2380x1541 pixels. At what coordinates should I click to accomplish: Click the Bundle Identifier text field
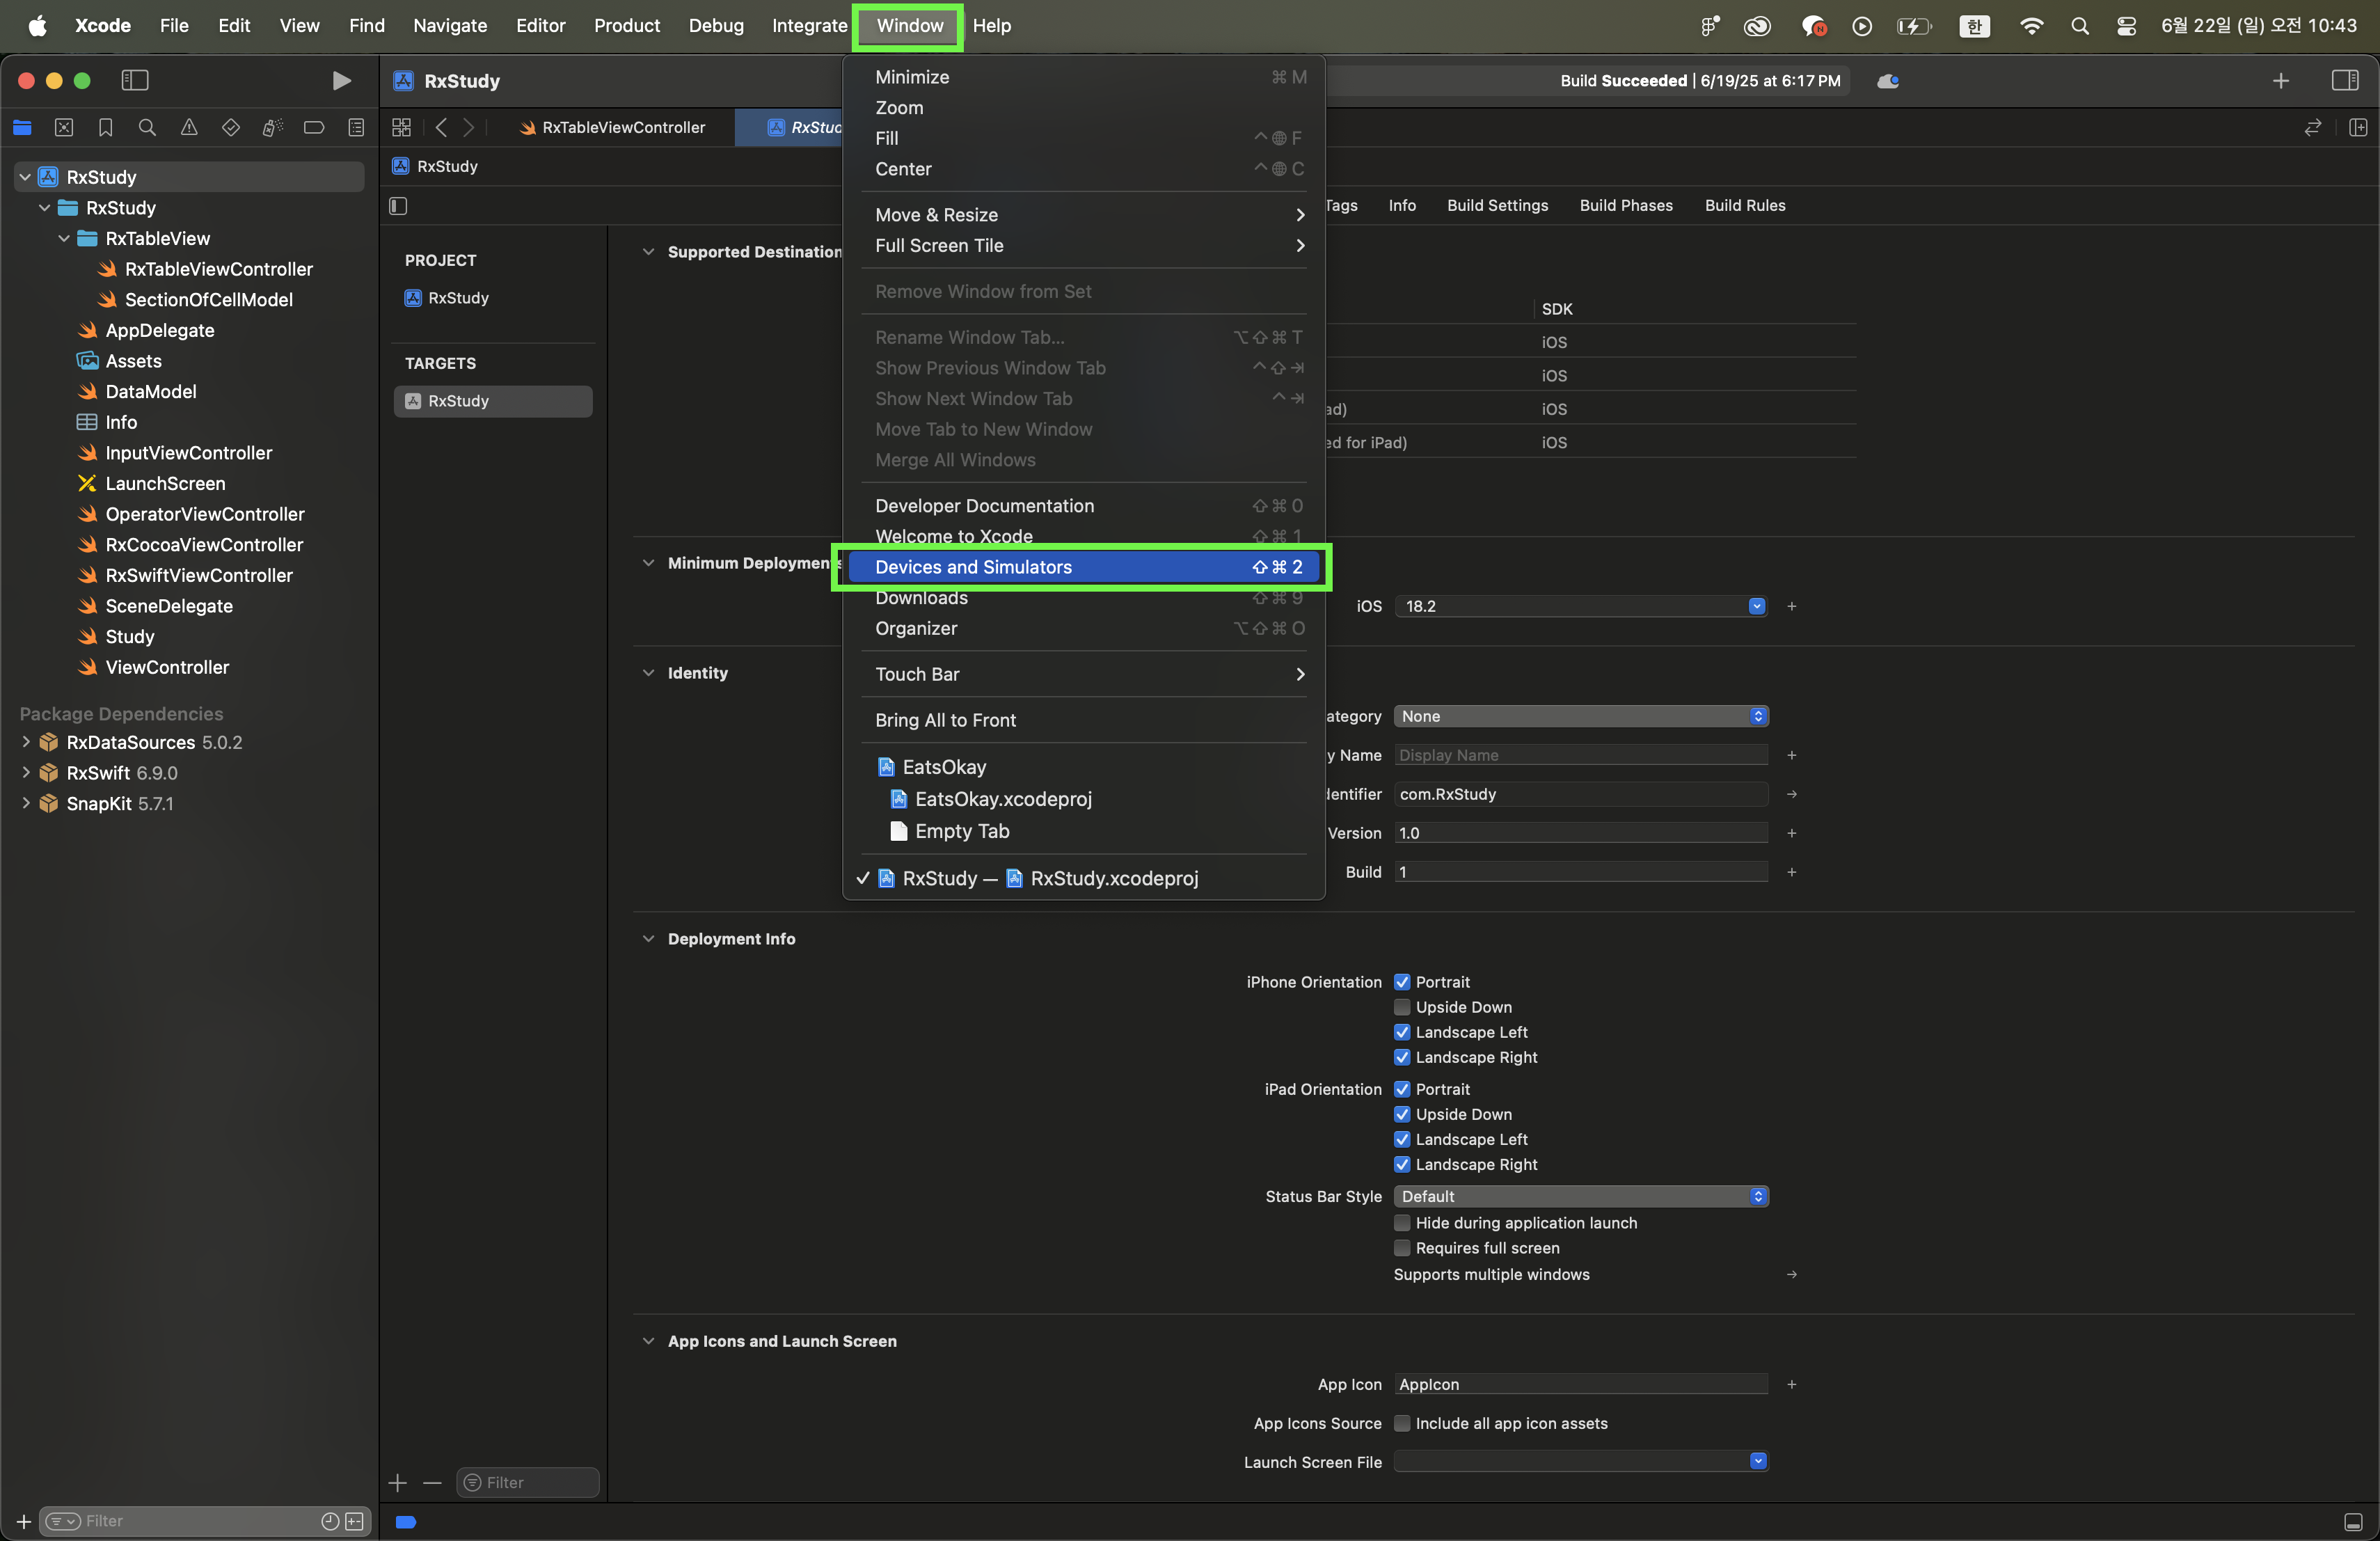coord(1580,794)
